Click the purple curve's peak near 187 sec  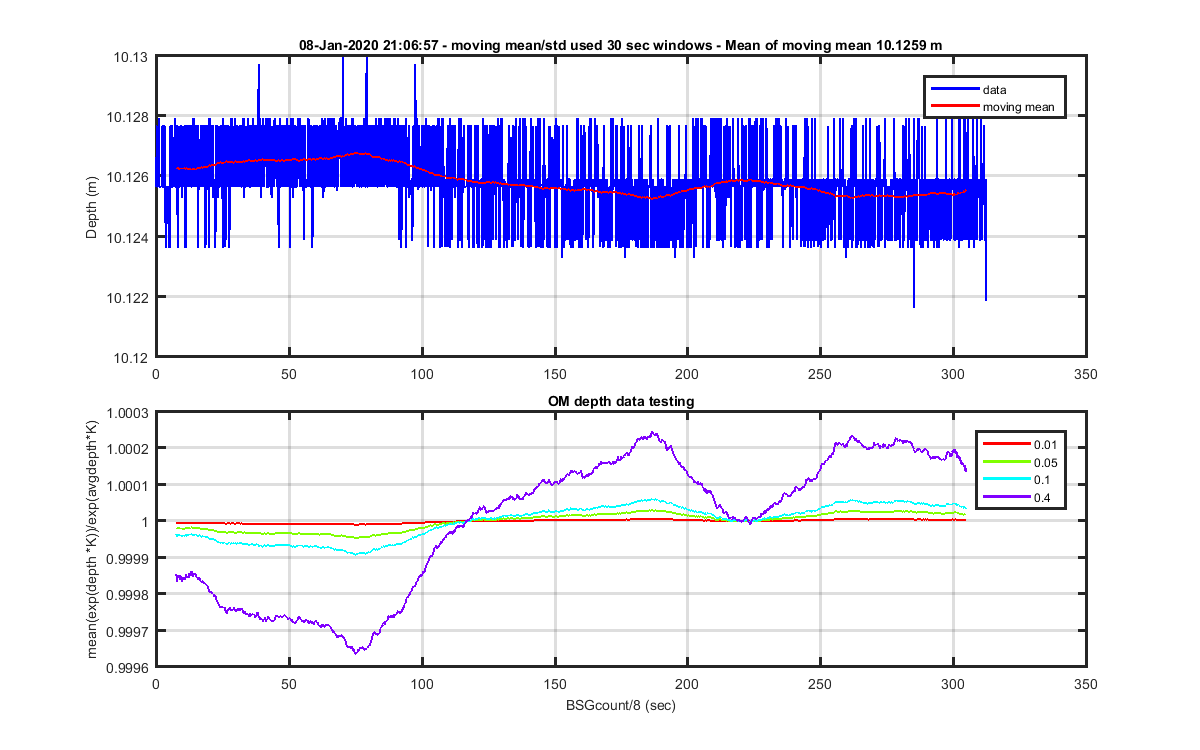tap(653, 433)
